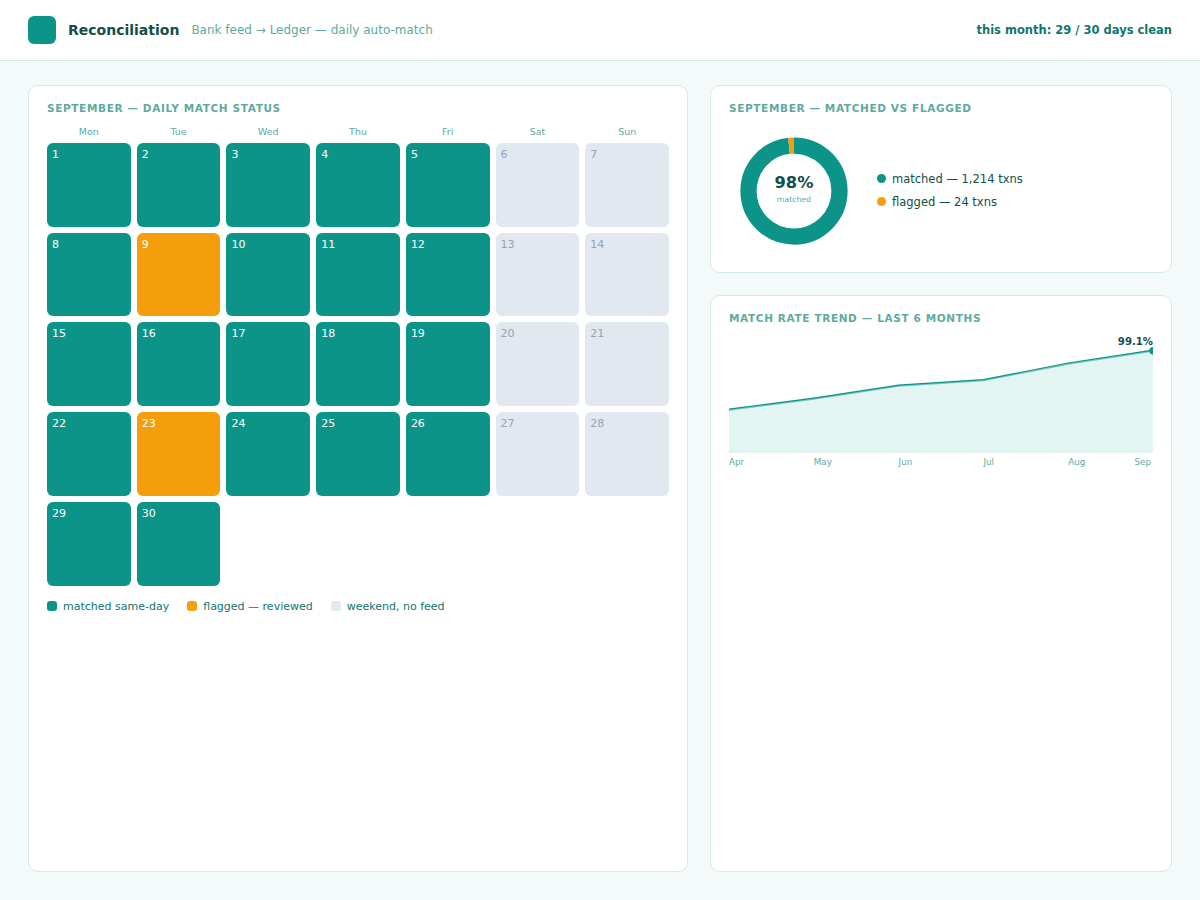Click the Apr label on the trend axis

coord(737,462)
